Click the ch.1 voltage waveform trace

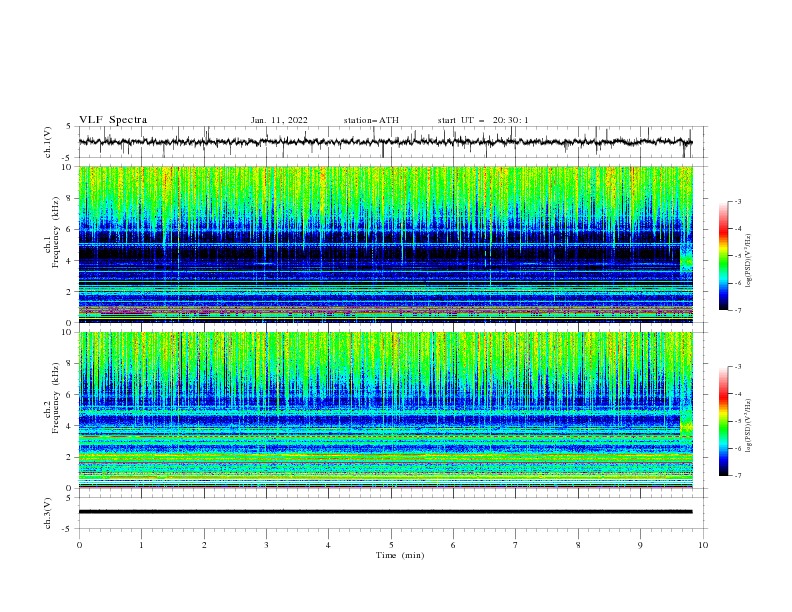point(385,142)
